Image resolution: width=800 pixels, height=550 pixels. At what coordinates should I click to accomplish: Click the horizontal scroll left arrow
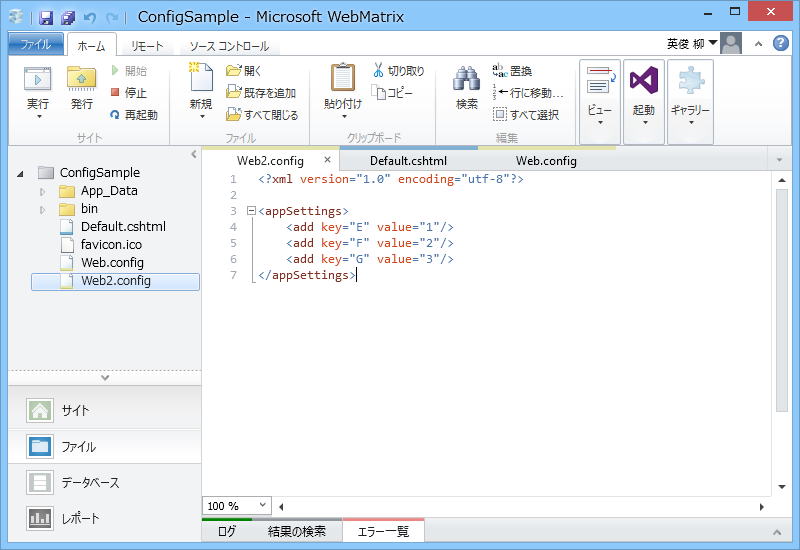coord(281,507)
